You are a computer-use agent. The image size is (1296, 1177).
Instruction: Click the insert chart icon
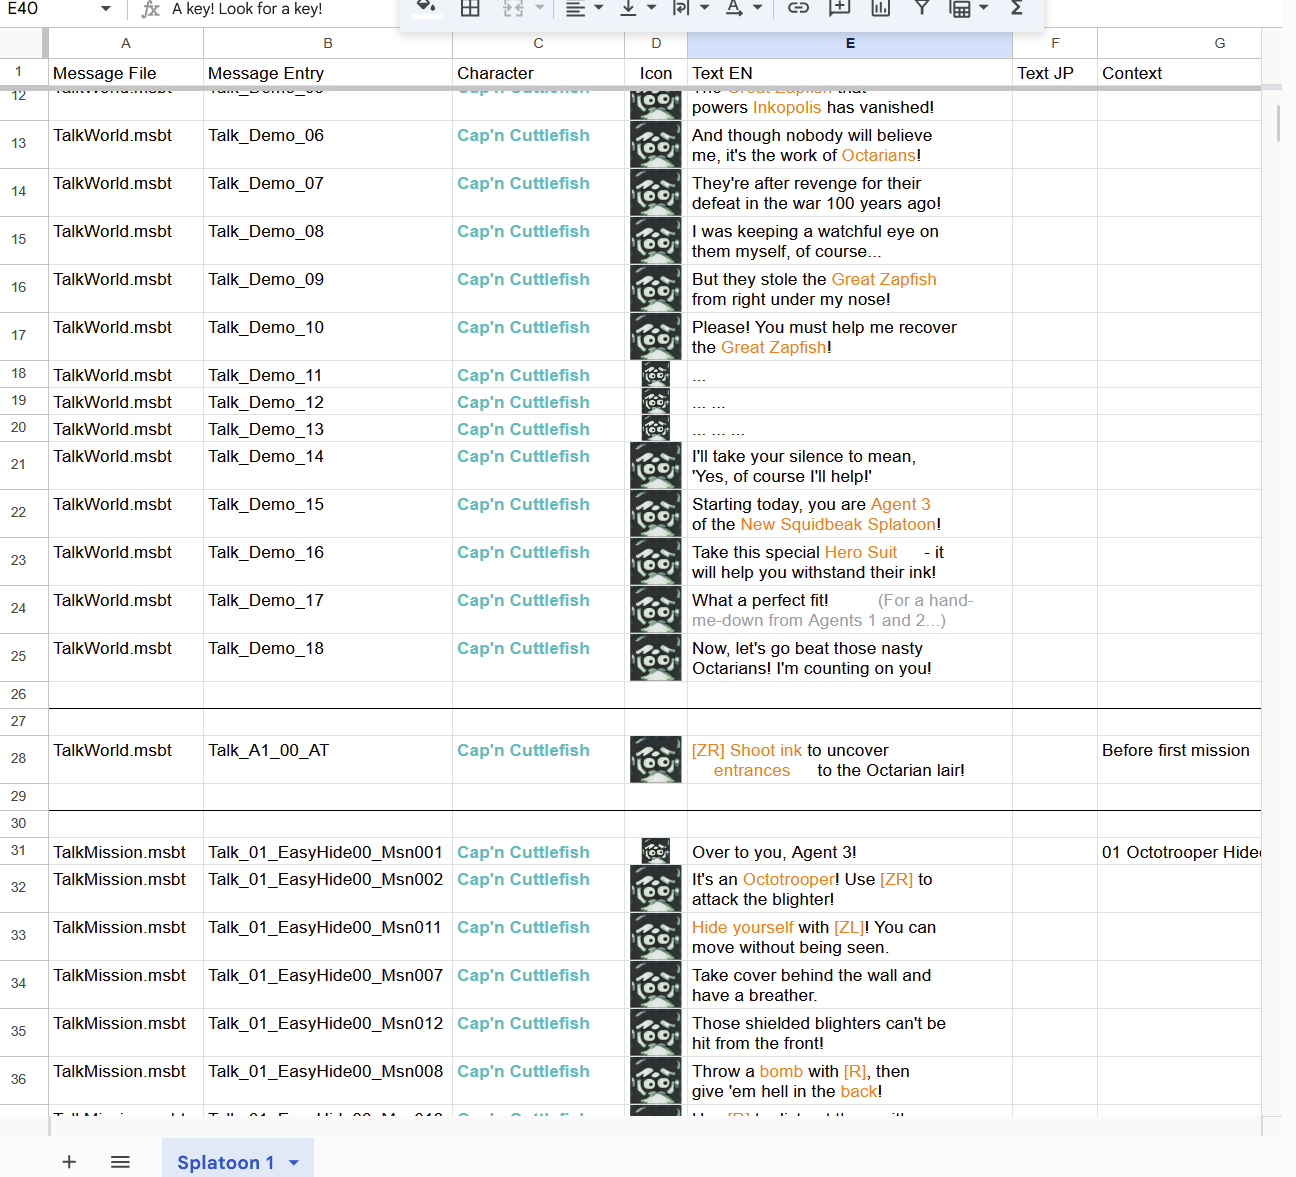(x=881, y=8)
